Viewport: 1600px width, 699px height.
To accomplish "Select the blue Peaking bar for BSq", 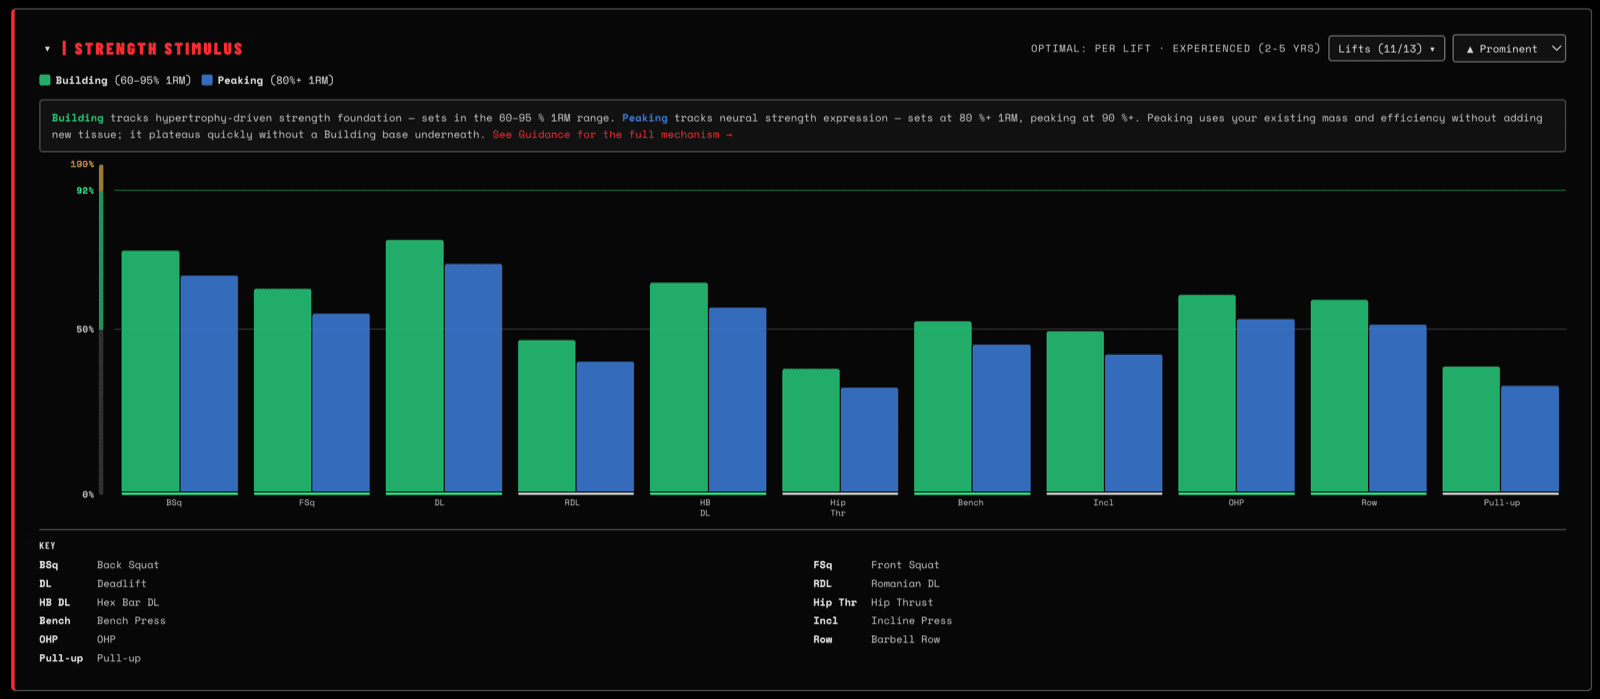I will pyautogui.click(x=209, y=384).
